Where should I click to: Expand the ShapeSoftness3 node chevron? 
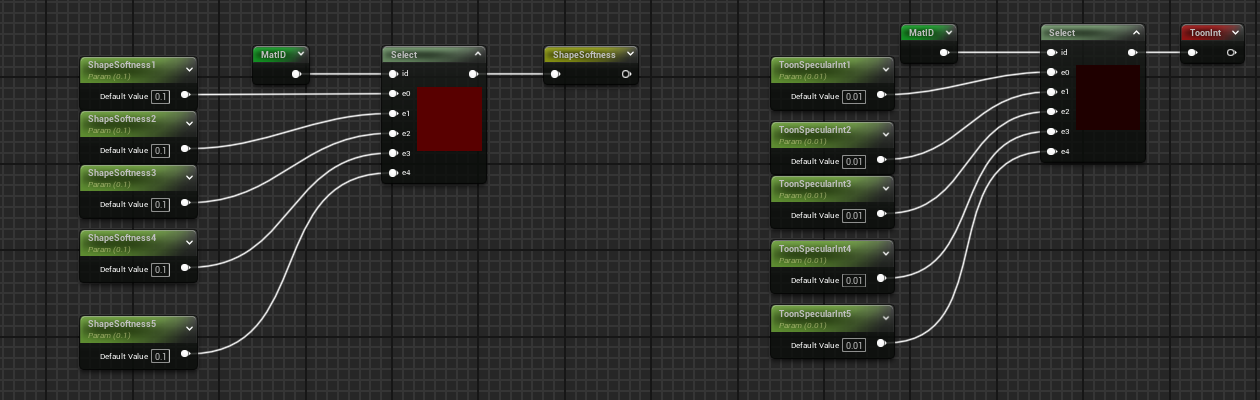(188, 176)
